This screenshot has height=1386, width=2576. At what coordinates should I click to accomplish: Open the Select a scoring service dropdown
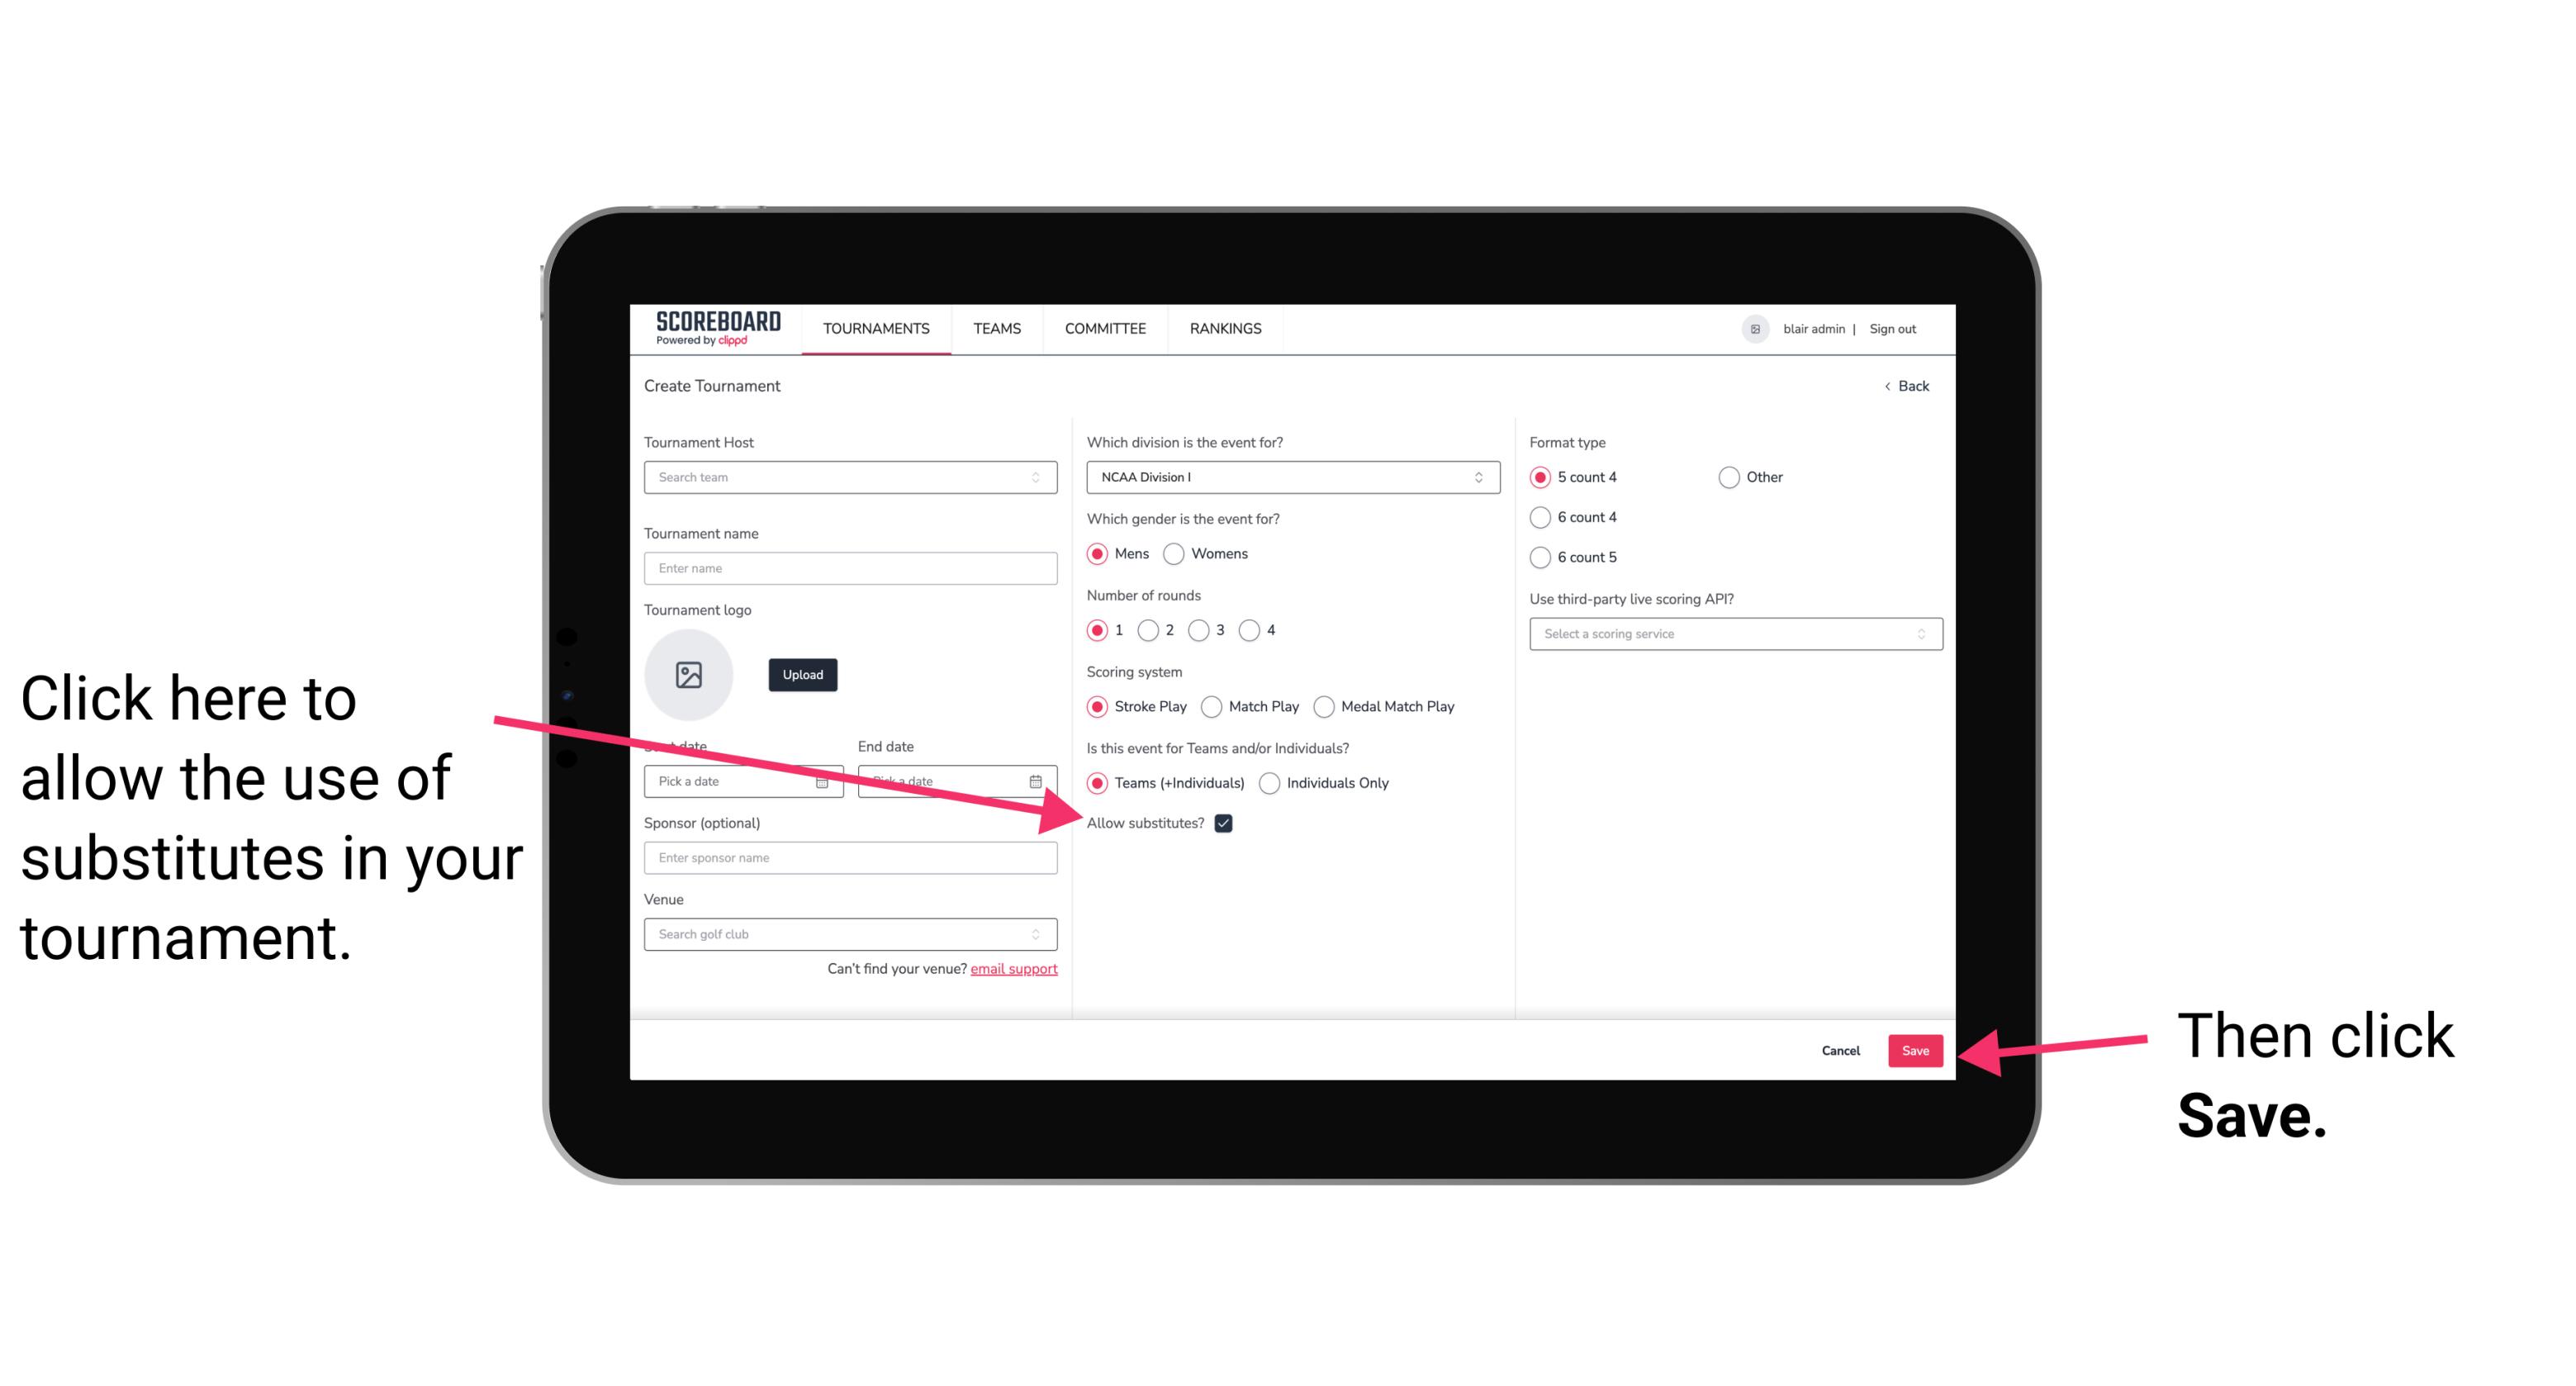click(1729, 634)
